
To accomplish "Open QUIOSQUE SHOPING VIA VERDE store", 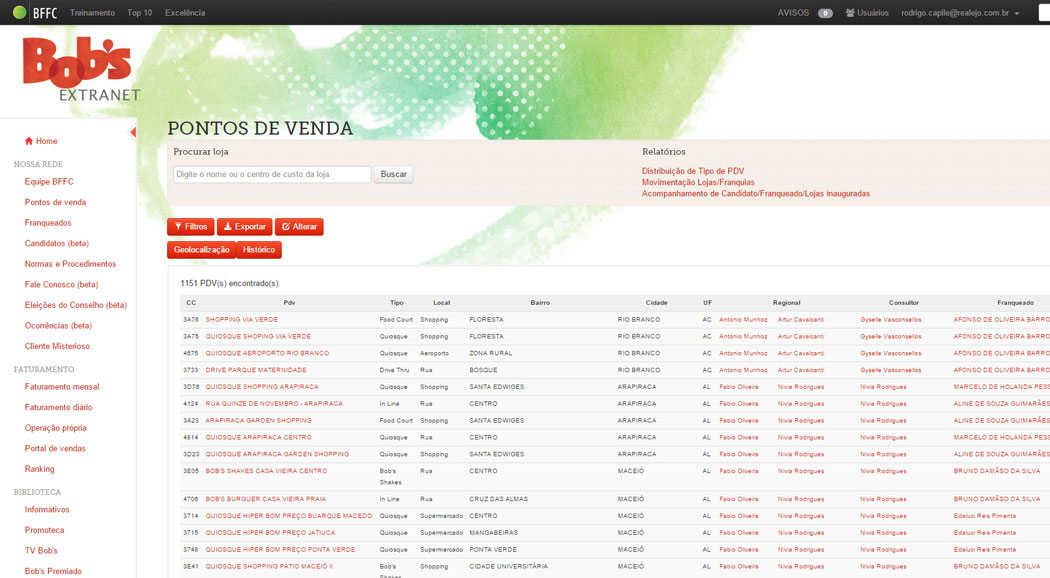I will [258, 336].
